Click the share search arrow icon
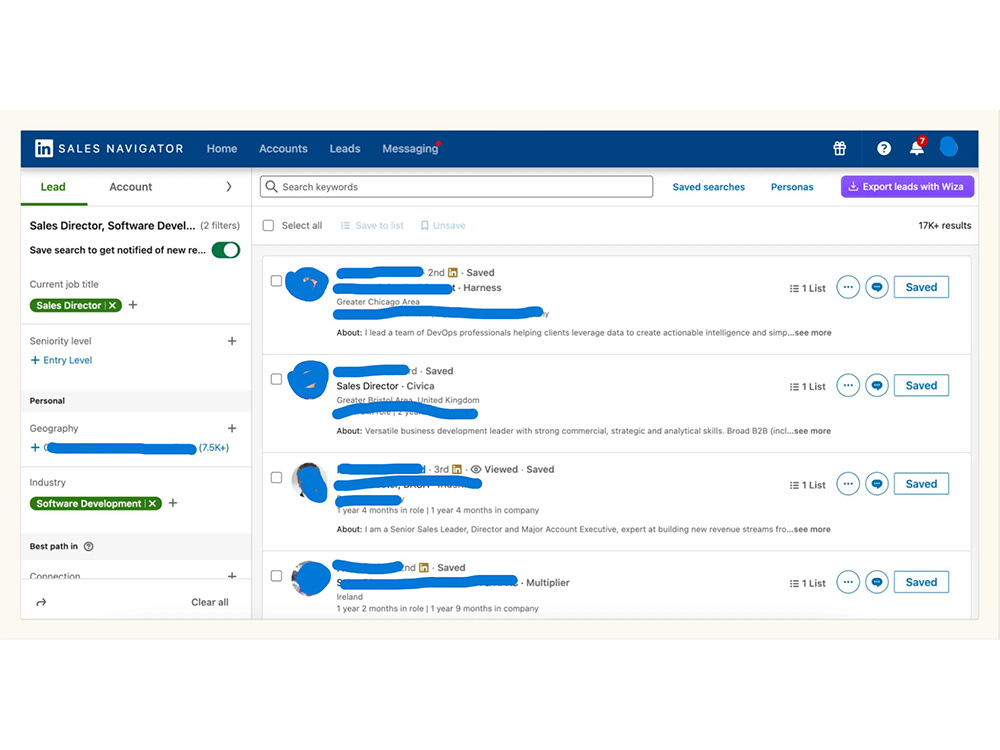Screen dimensions: 1000x750 point(41,602)
